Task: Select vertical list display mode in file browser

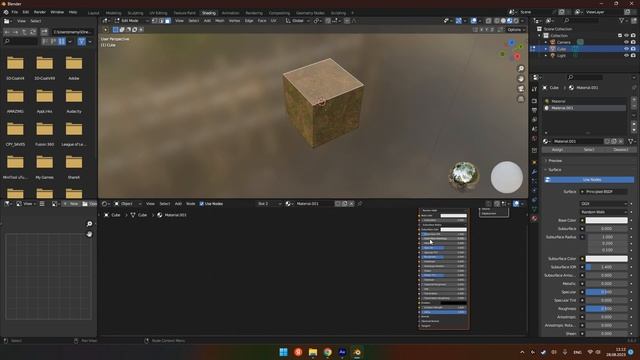Action: pyautogui.click(x=45, y=41)
